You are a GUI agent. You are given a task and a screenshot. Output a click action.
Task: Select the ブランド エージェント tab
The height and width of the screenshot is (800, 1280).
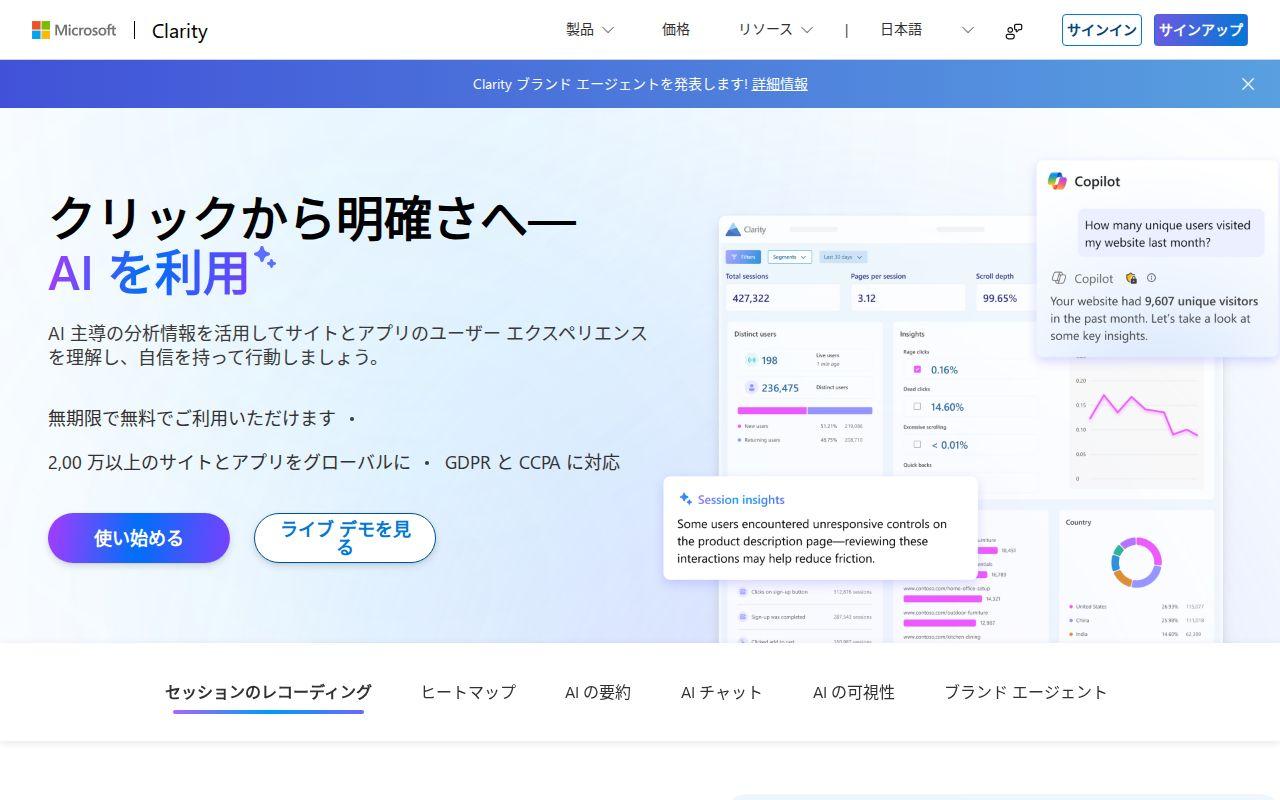point(1026,692)
